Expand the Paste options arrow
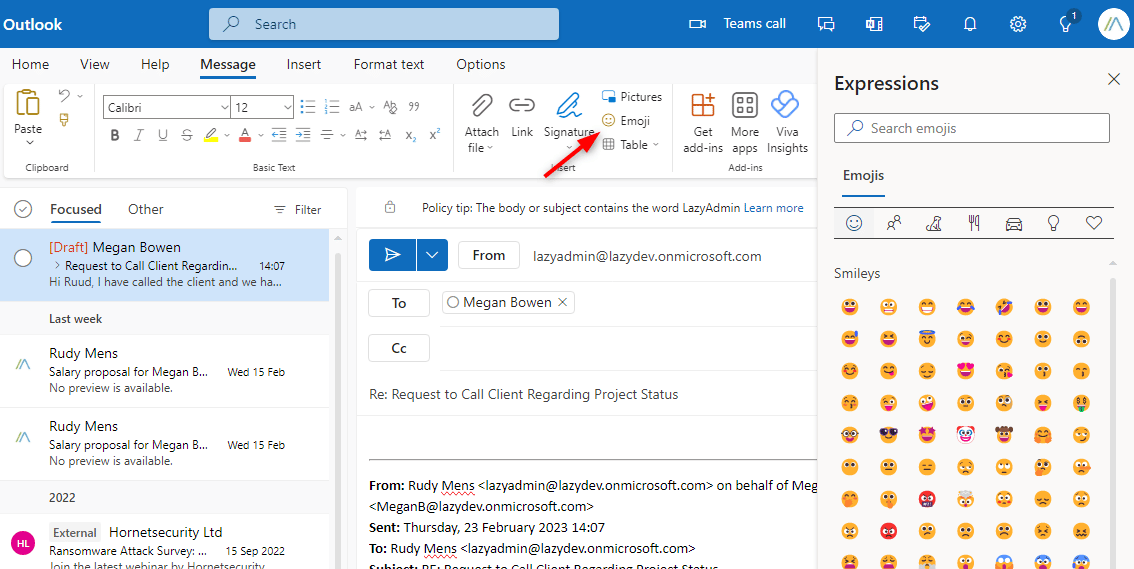This screenshot has height=569, width=1134. tap(28, 143)
